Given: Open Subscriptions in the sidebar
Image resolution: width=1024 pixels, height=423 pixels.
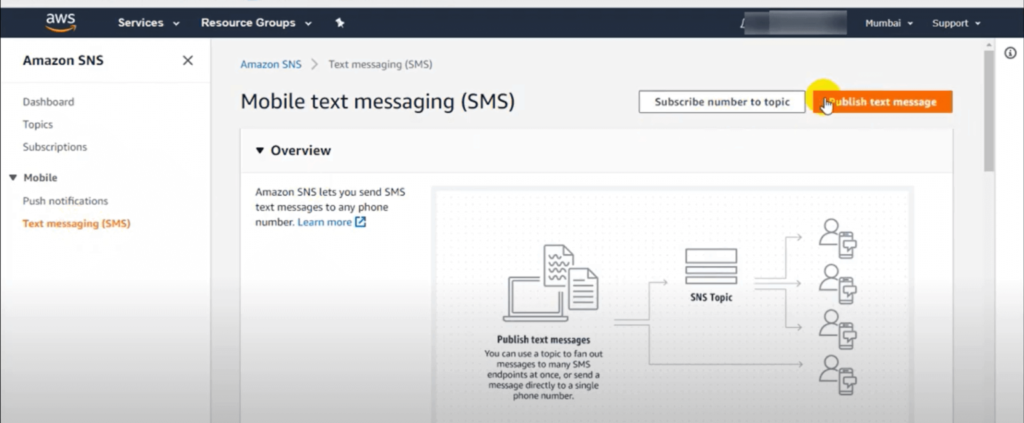Looking at the screenshot, I should (55, 147).
